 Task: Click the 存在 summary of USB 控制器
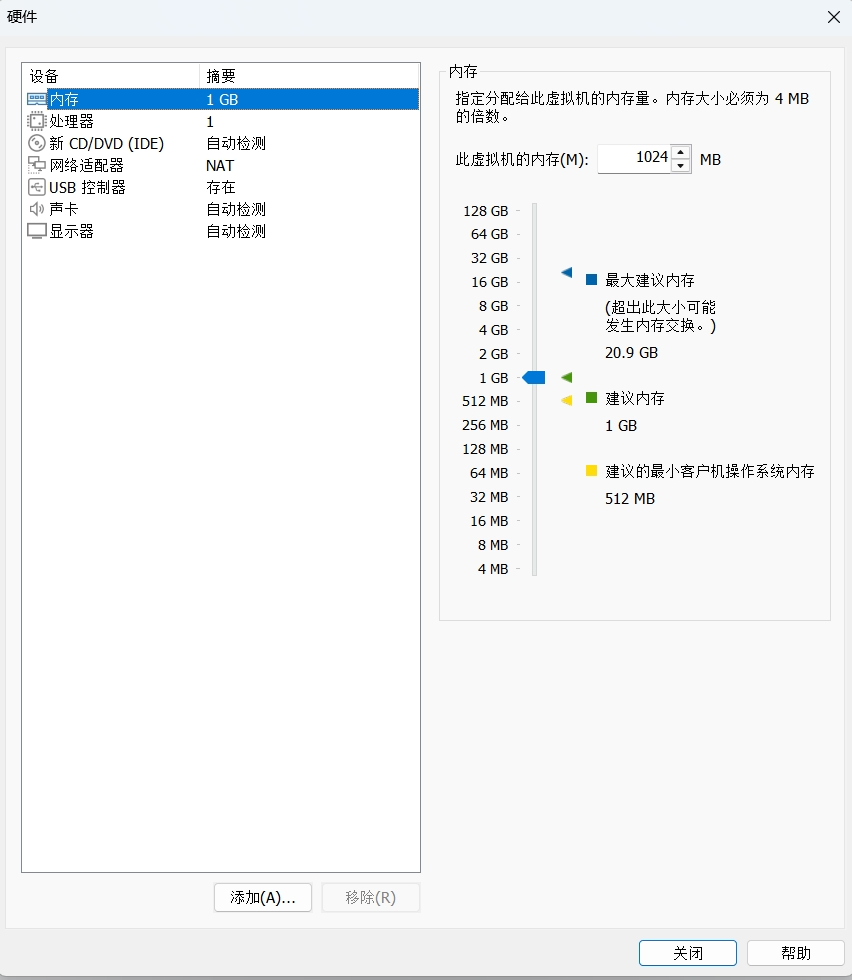(221, 188)
